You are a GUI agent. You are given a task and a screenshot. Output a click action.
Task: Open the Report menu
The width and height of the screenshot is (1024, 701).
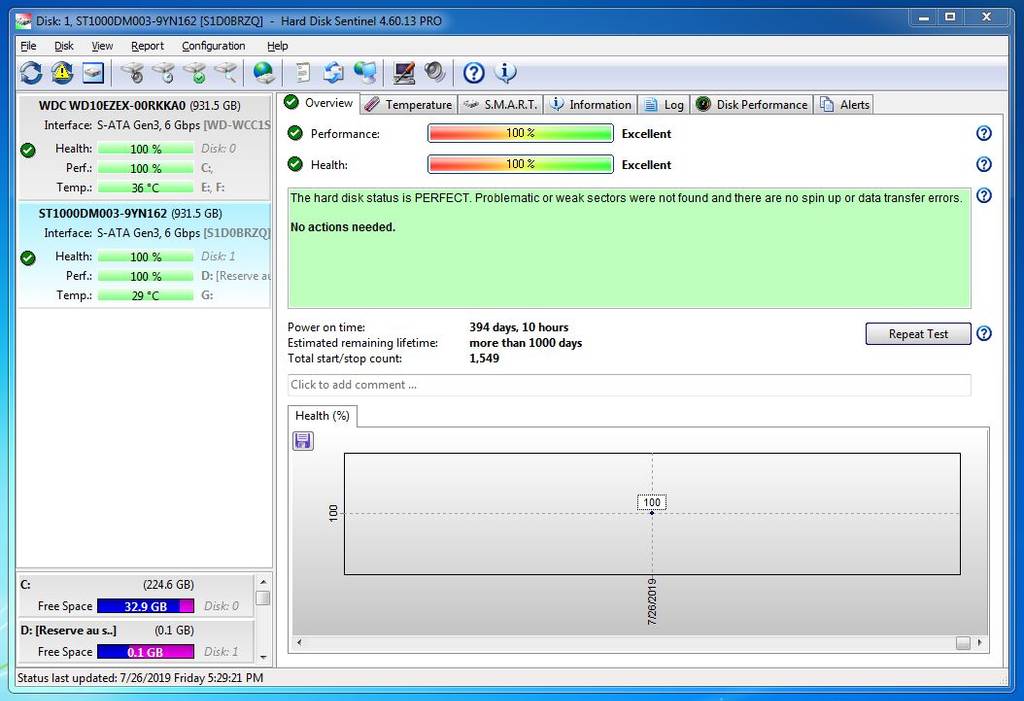click(x=147, y=46)
